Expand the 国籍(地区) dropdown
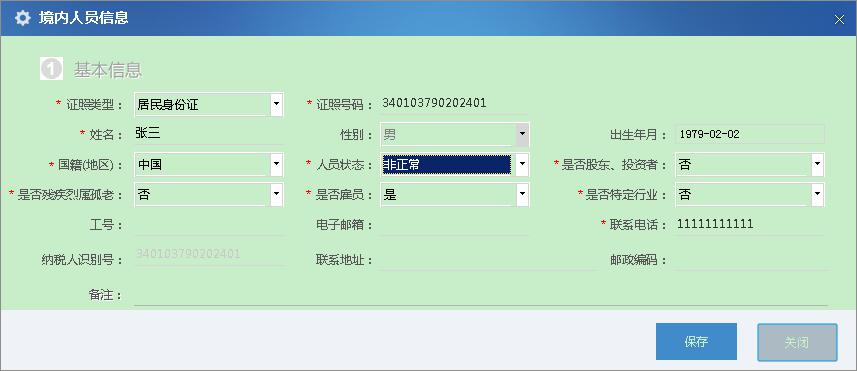 (277, 164)
